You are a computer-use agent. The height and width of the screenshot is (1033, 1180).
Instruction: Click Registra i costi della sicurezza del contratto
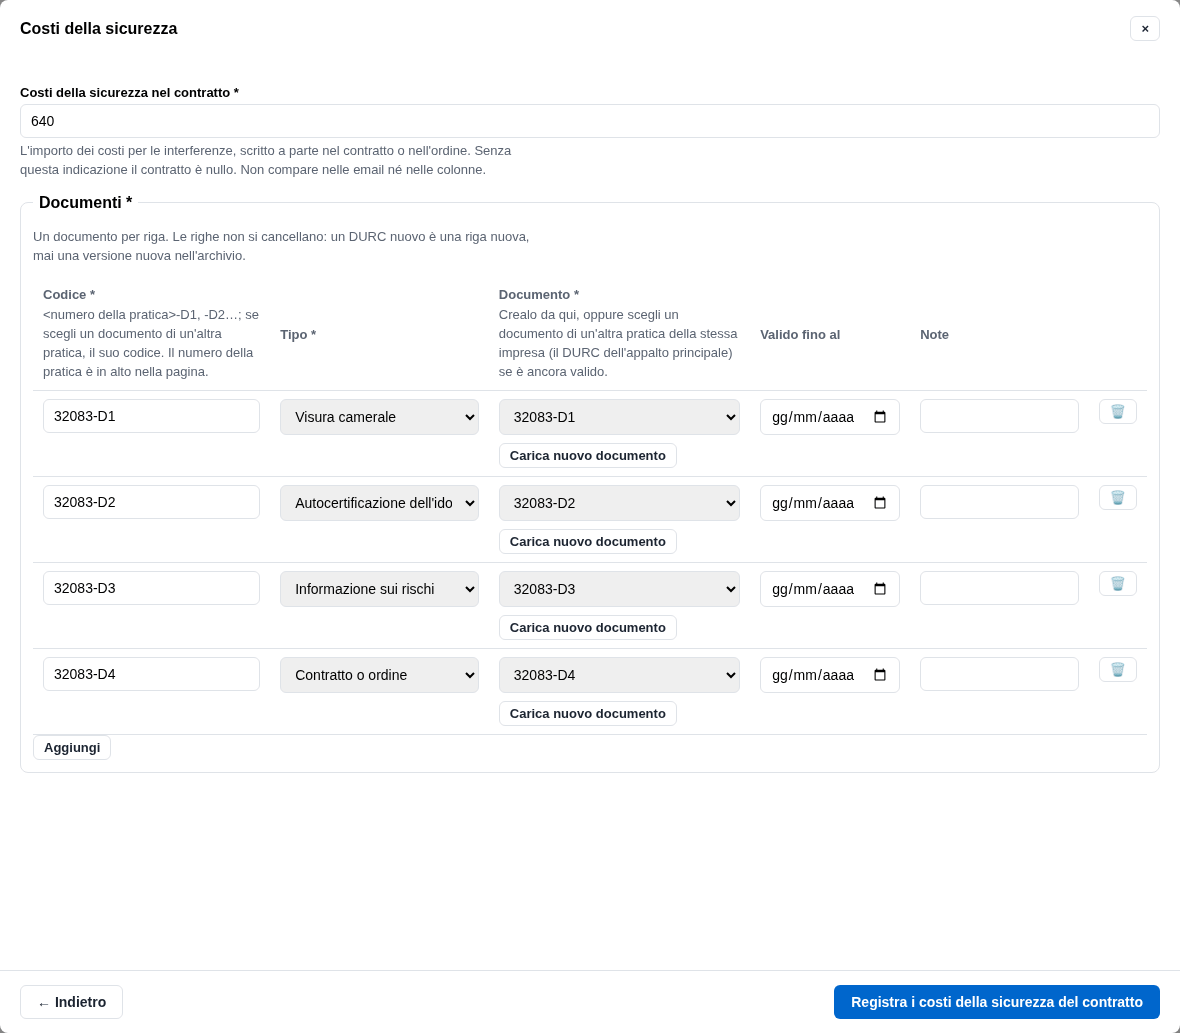[x=996, y=1002]
